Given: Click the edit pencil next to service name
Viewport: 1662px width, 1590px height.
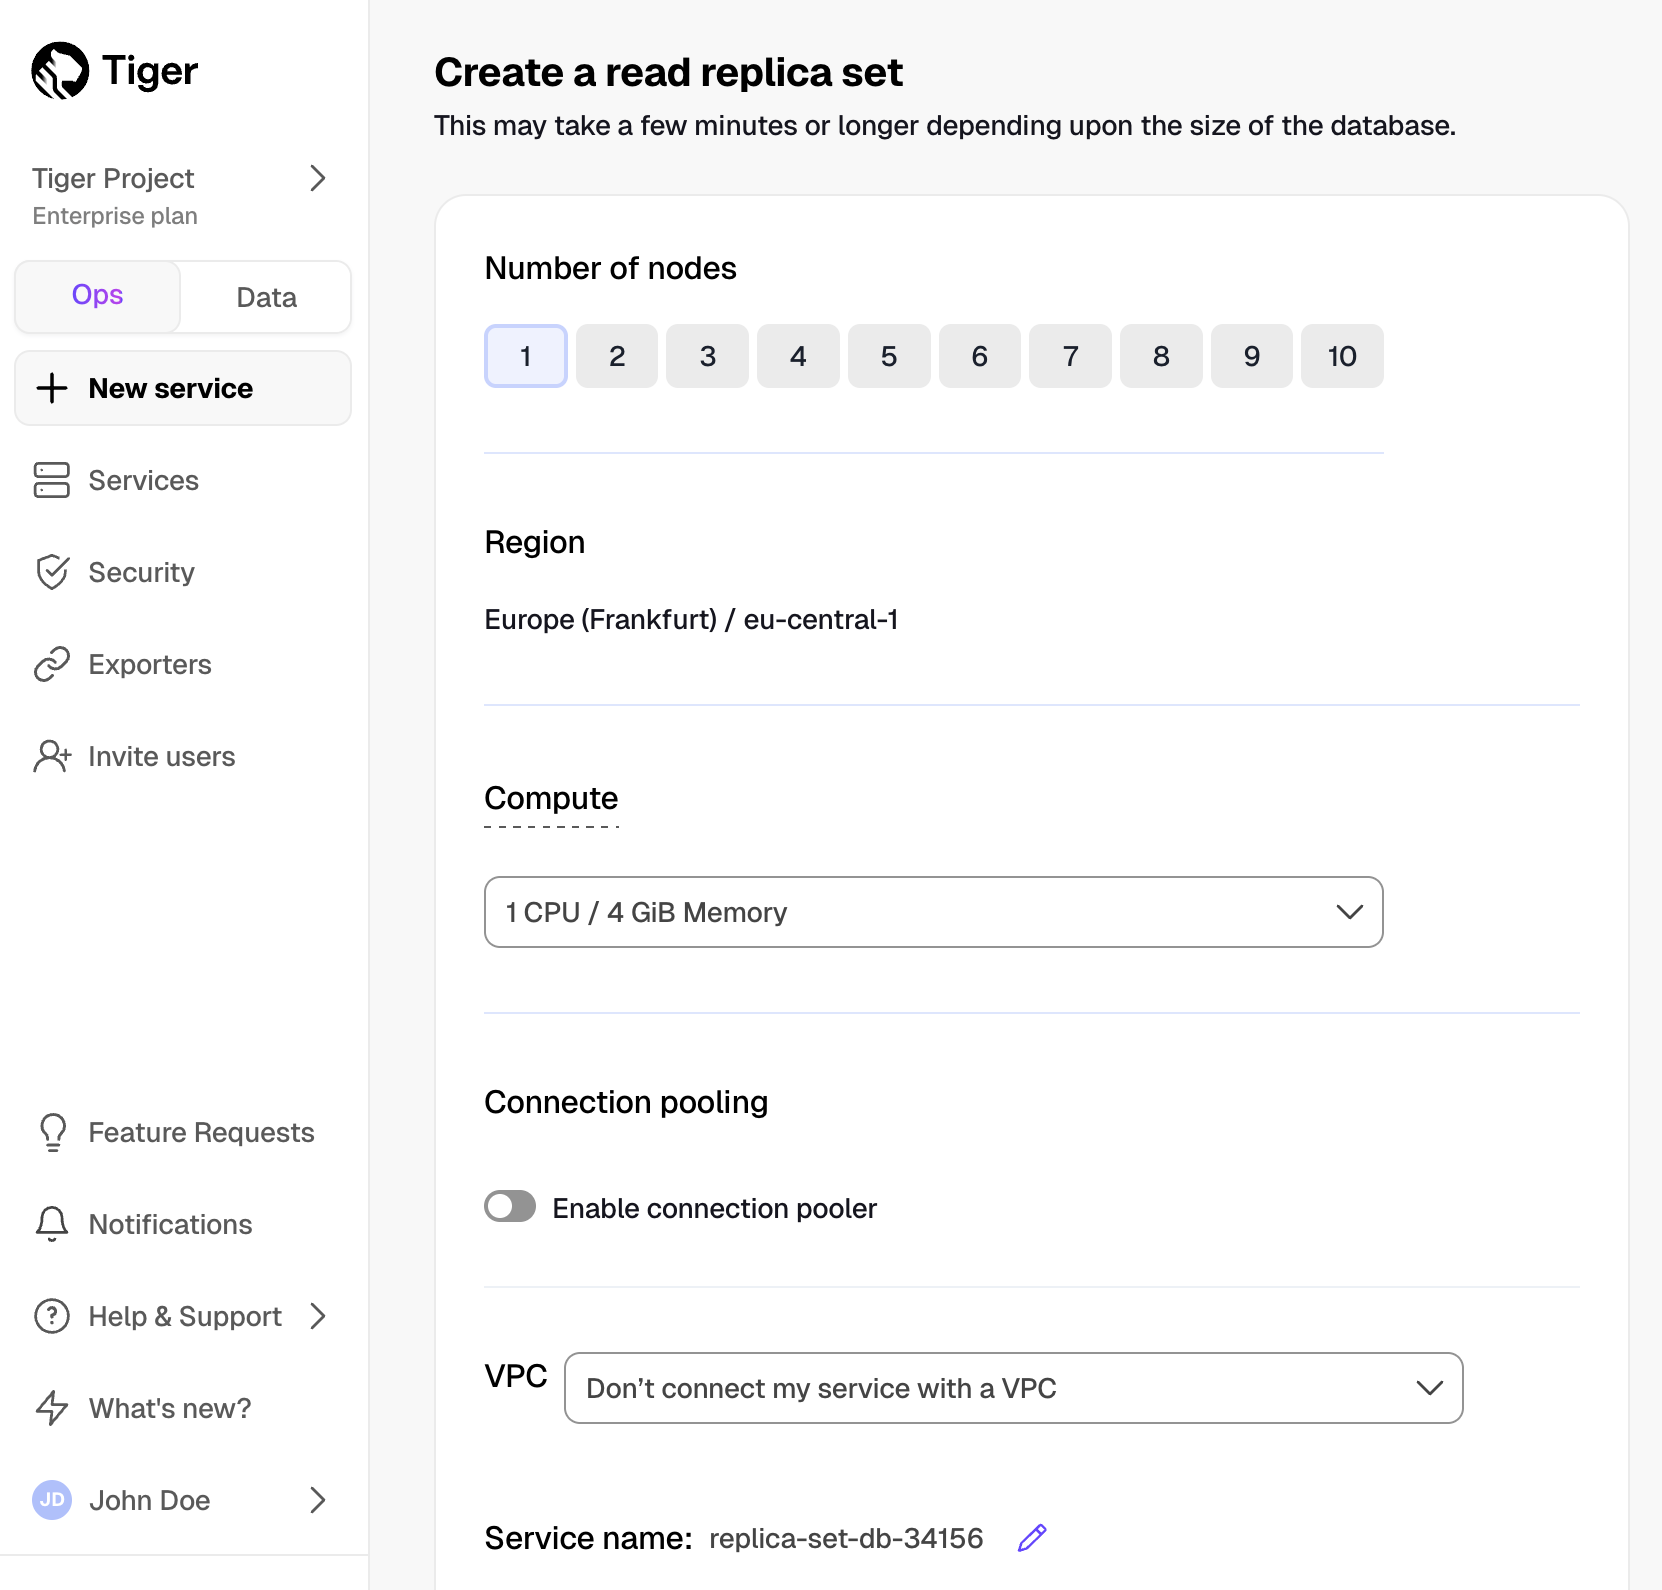Looking at the screenshot, I should [1031, 1538].
